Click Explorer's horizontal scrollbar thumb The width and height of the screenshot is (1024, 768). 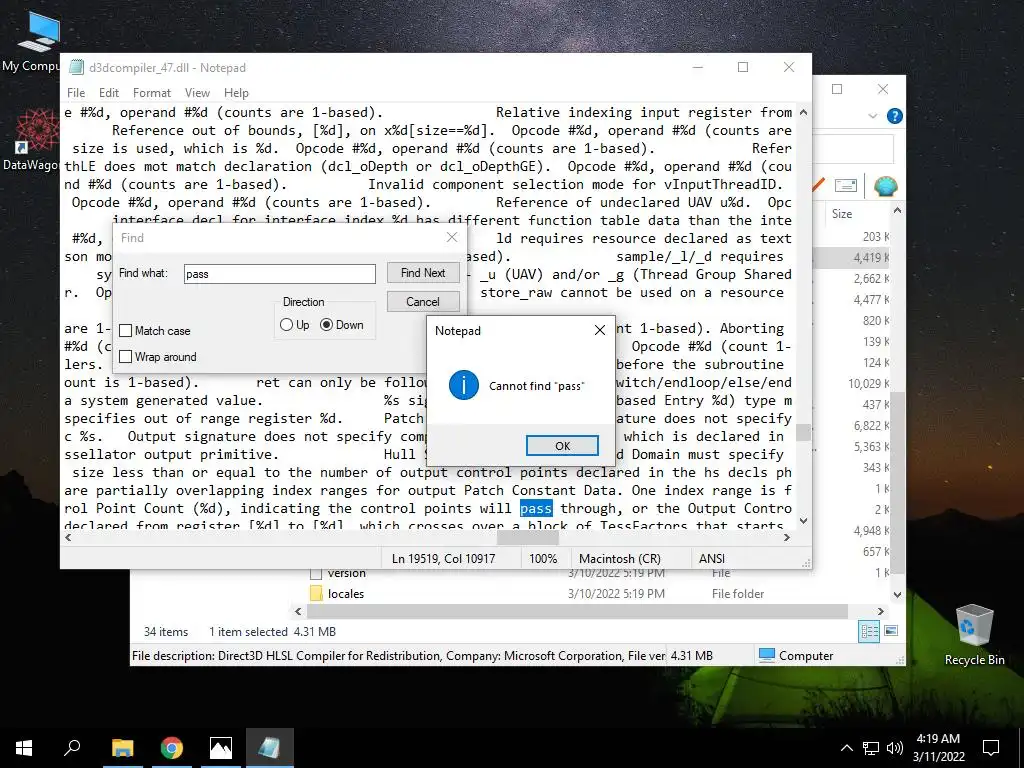pyautogui.click(x=577, y=611)
